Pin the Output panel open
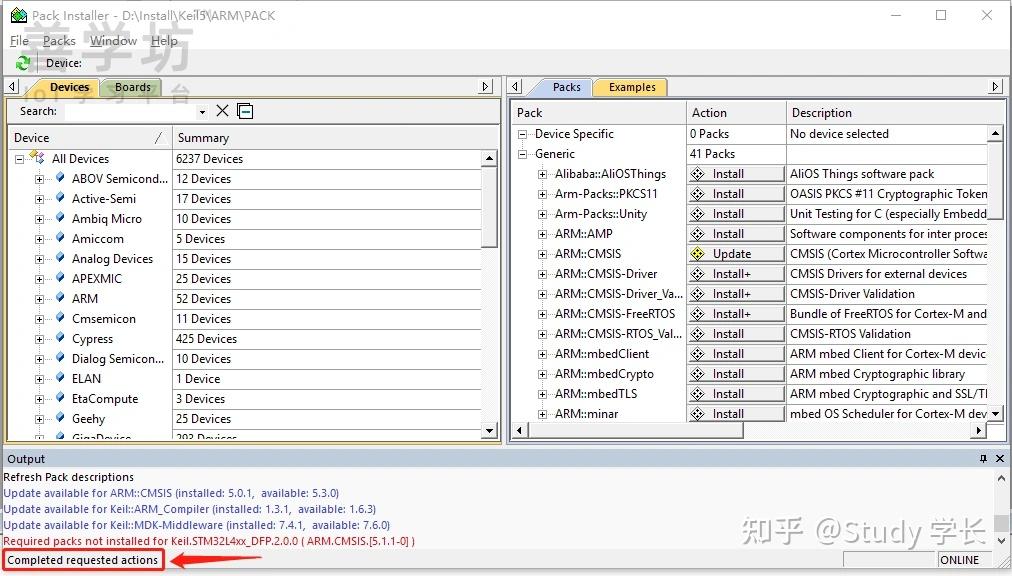Viewport: 1012px width, 576px height. click(x=982, y=458)
